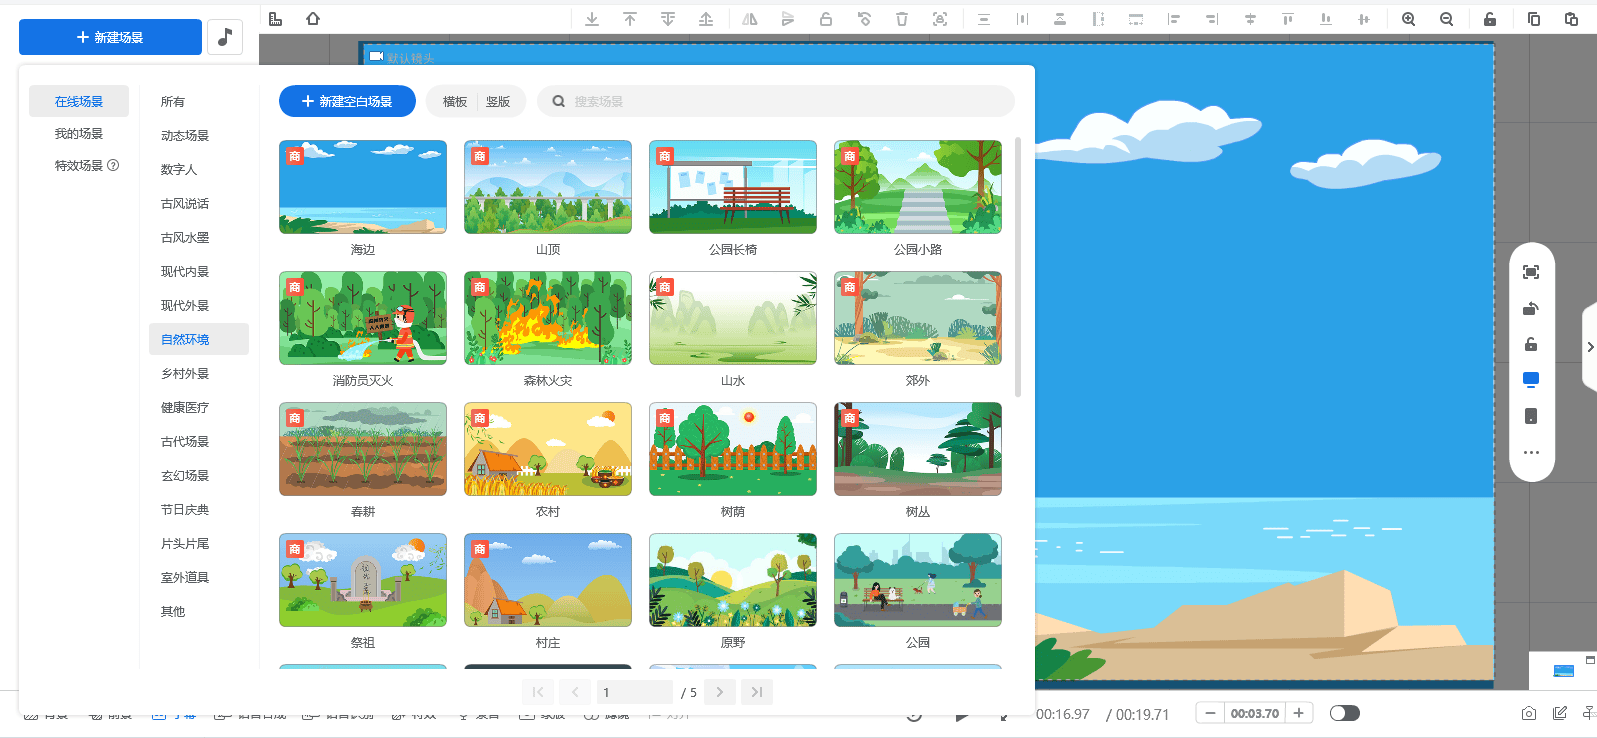Click the zoom out magnifier icon

pyautogui.click(x=1446, y=19)
